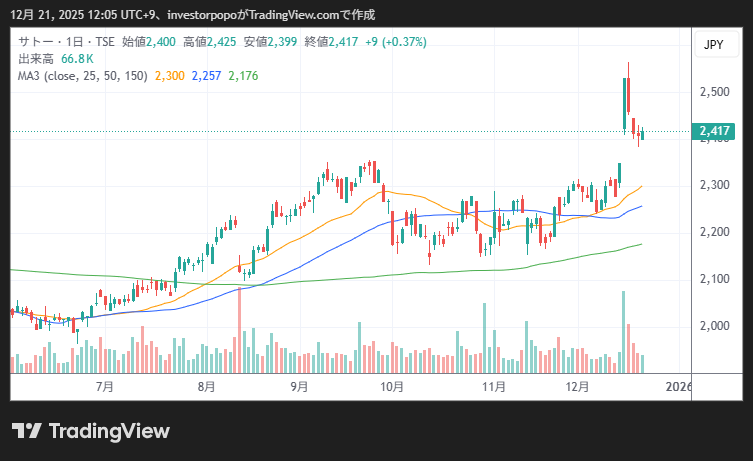This screenshot has height=461, width=753.
Task: Click the 8月 label on time axis
Action: tap(206, 386)
